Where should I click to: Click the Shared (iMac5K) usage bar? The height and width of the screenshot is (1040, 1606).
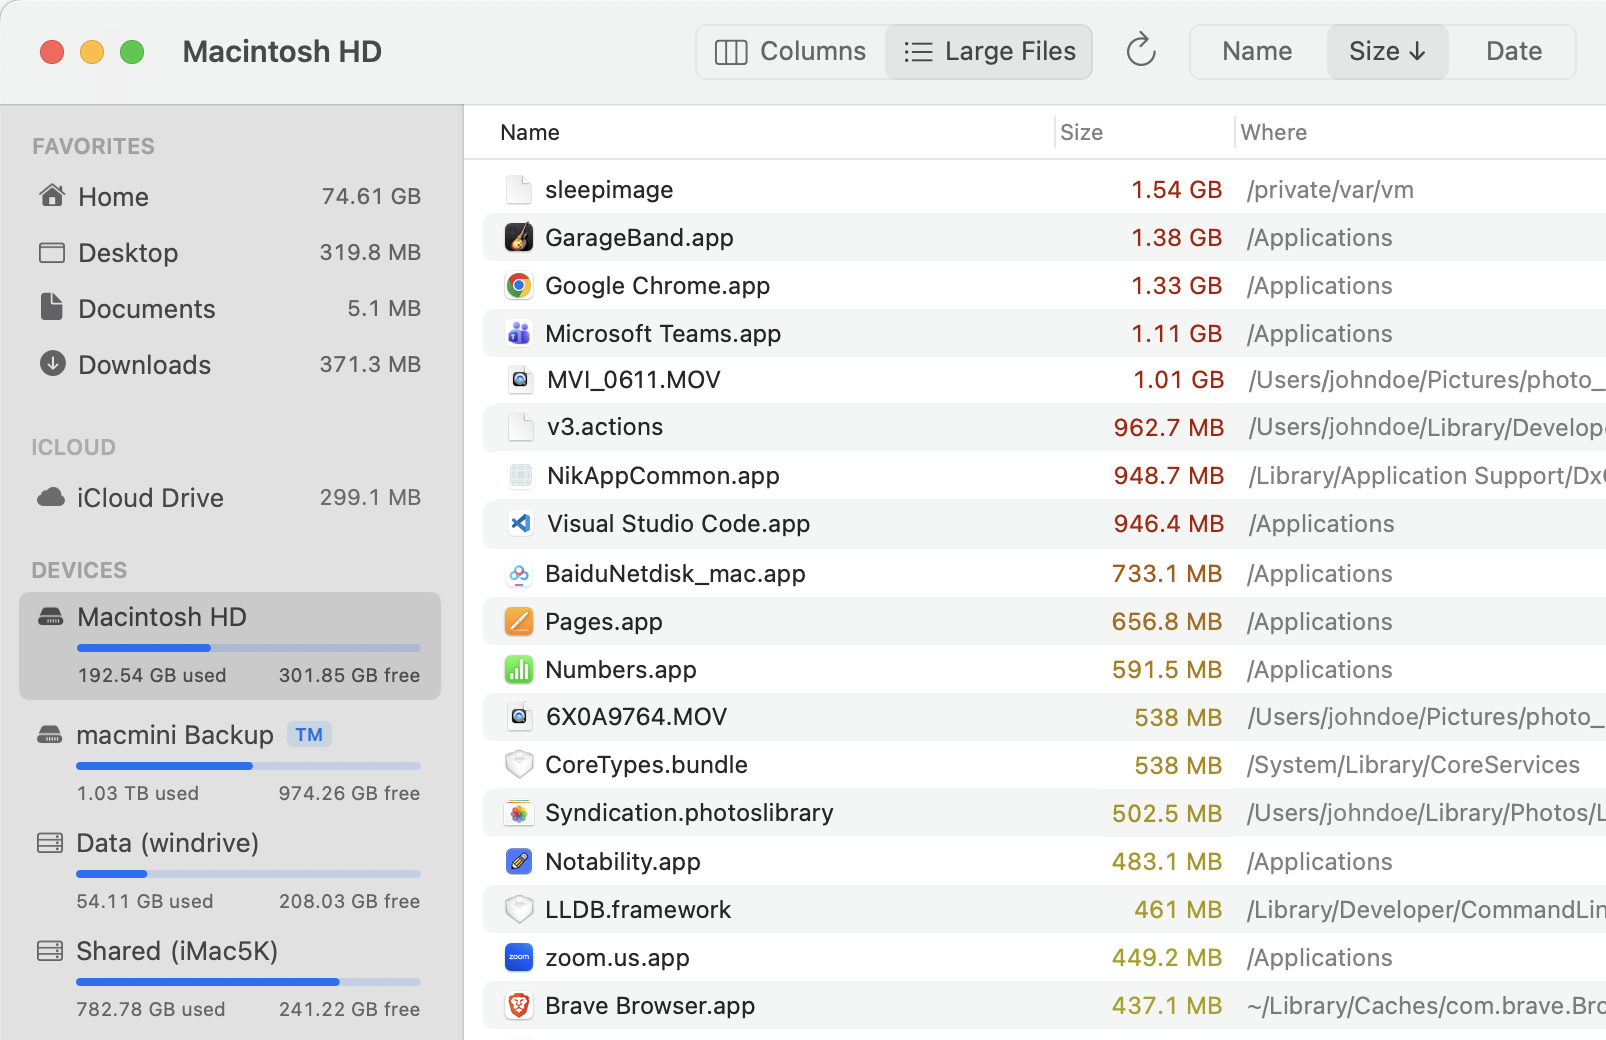[248, 982]
